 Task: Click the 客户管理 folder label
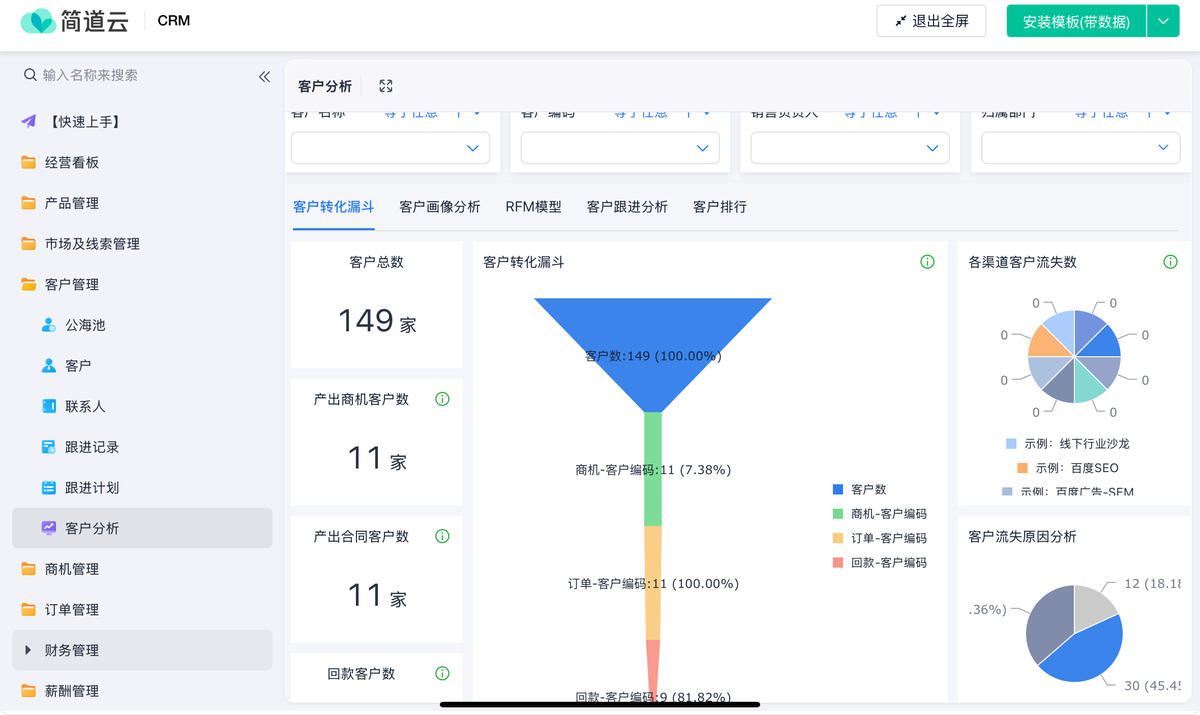coord(72,284)
